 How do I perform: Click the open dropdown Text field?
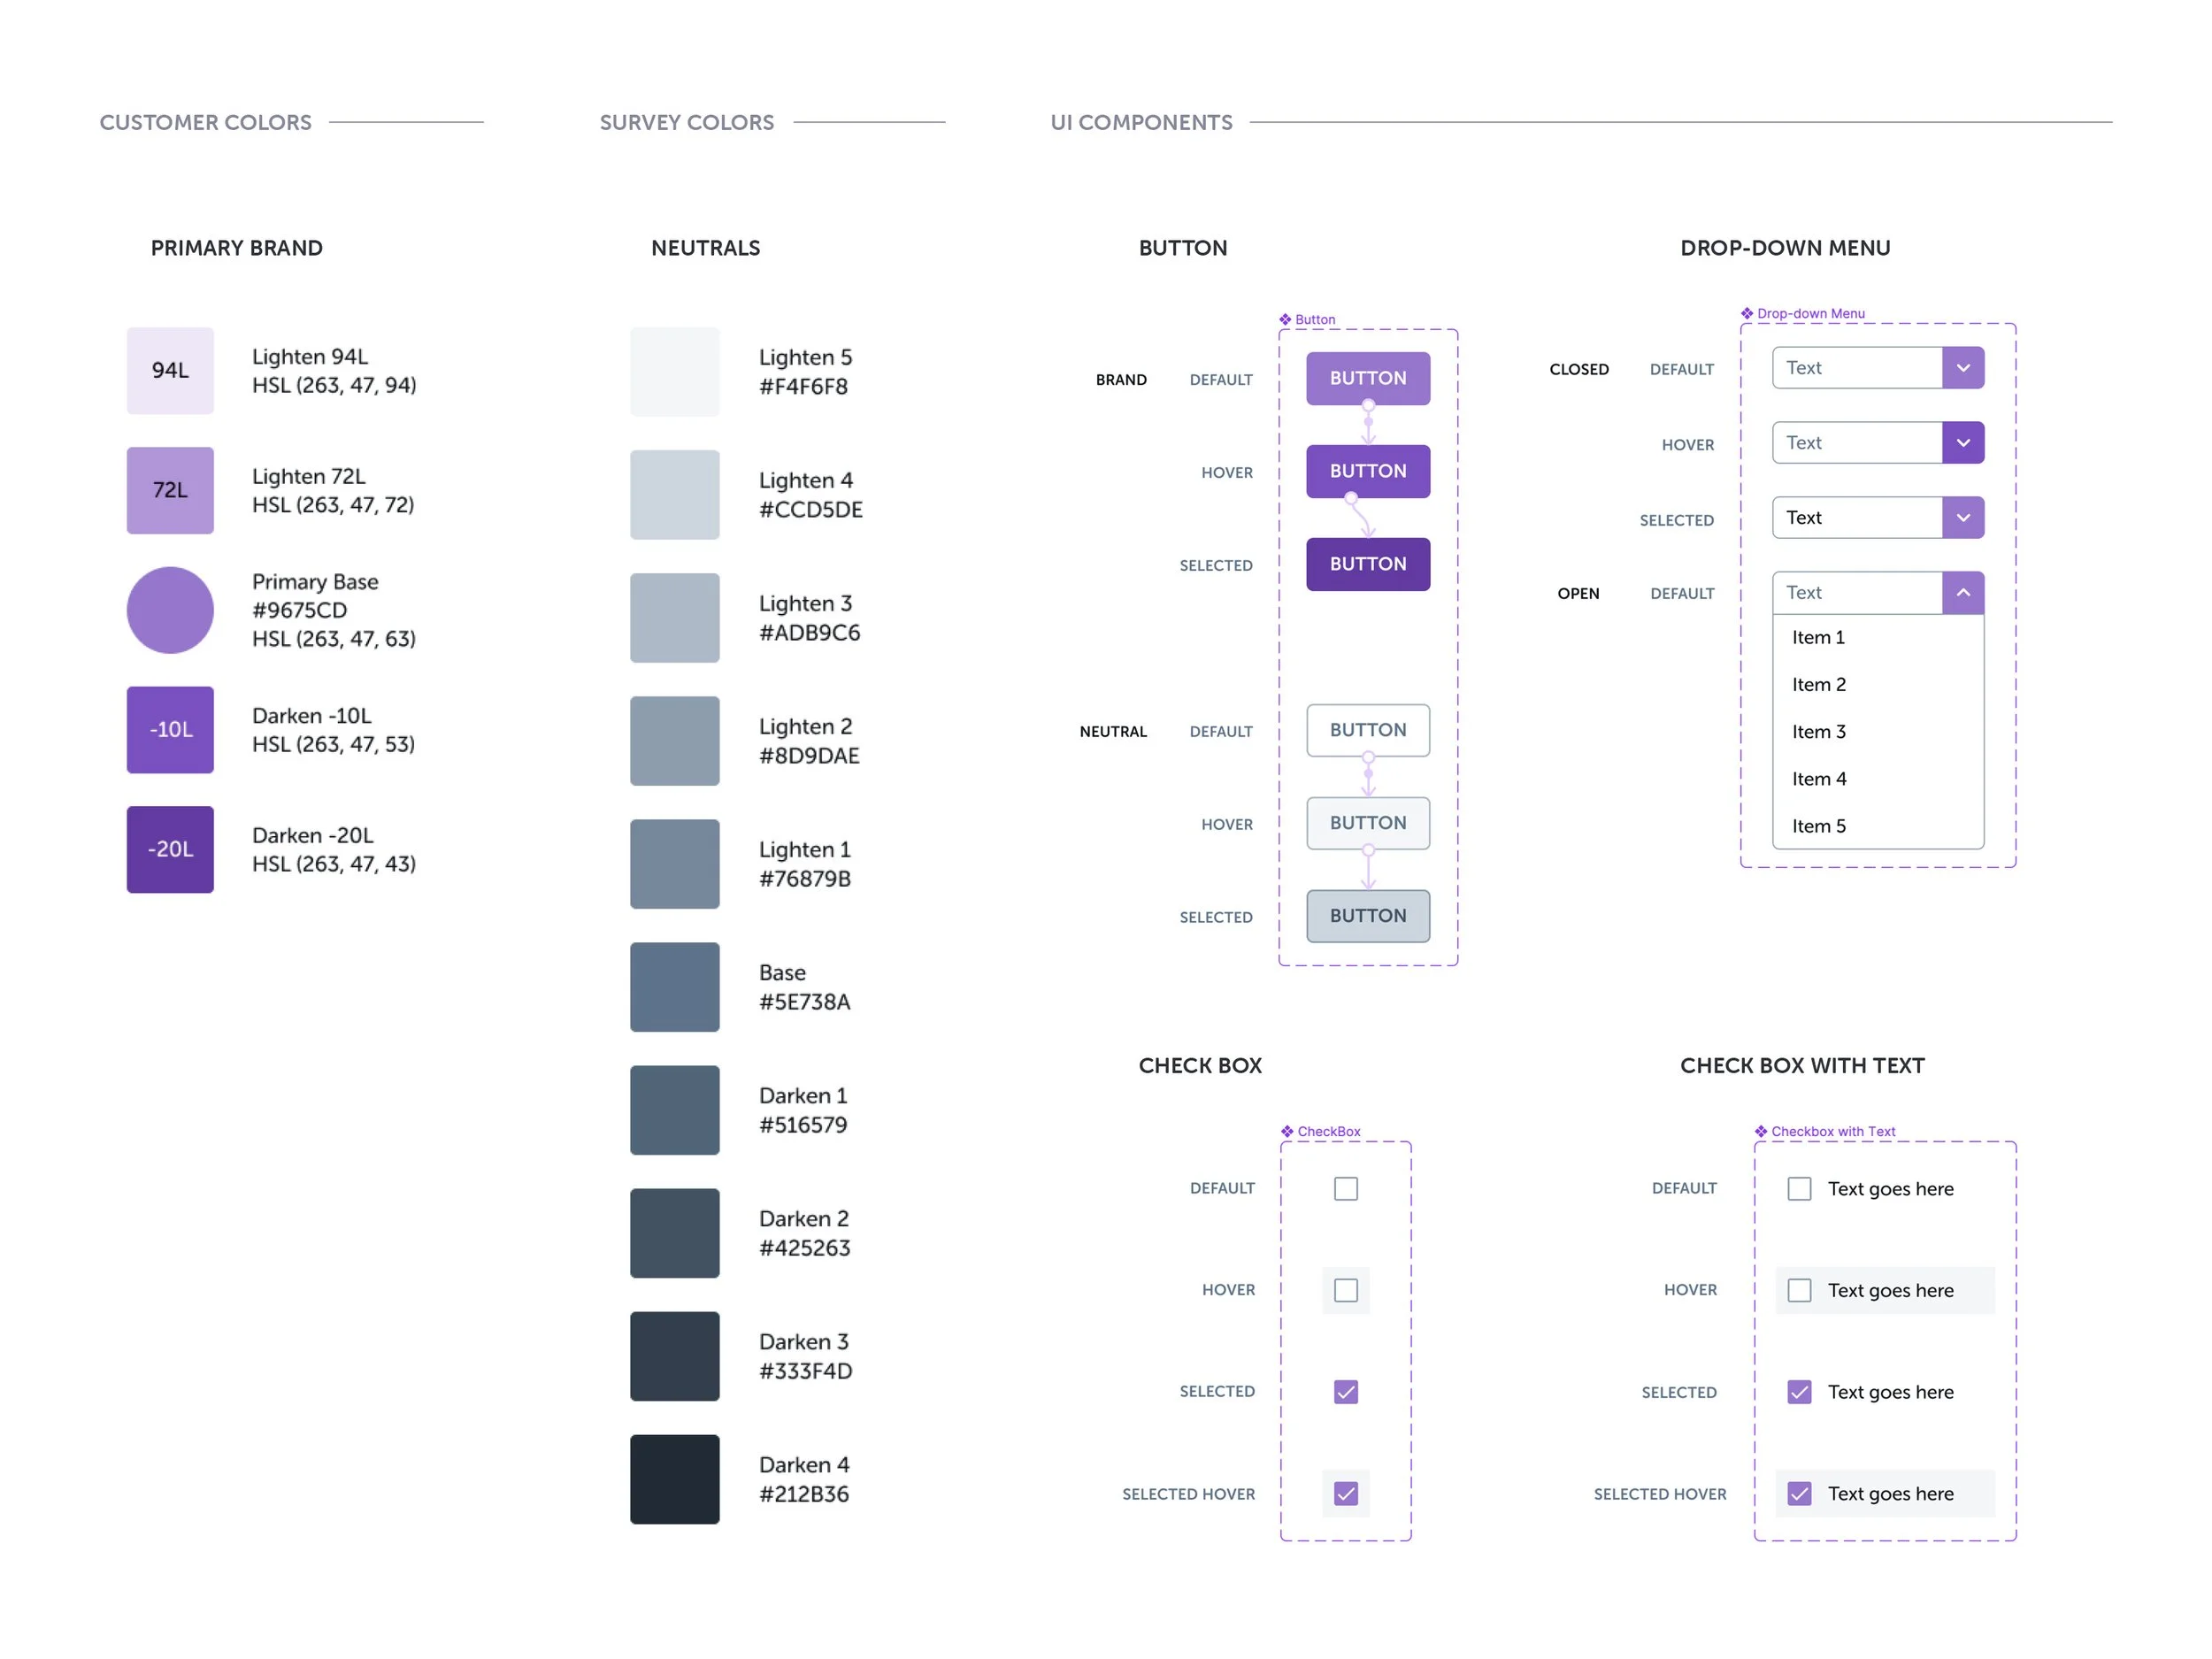pyautogui.click(x=1856, y=593)
